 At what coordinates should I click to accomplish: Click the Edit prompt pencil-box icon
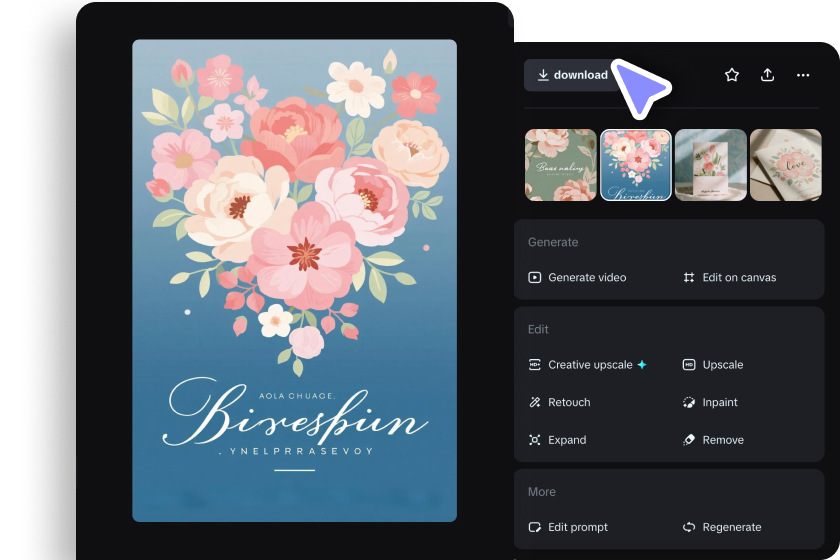click(535, 527)
